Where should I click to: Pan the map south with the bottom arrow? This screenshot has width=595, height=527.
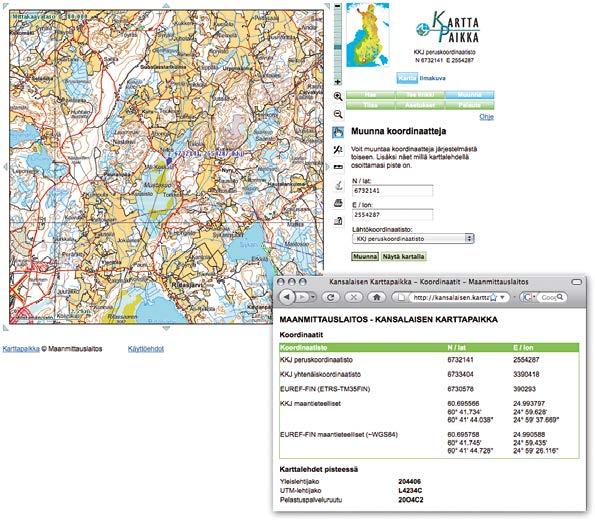166,328
